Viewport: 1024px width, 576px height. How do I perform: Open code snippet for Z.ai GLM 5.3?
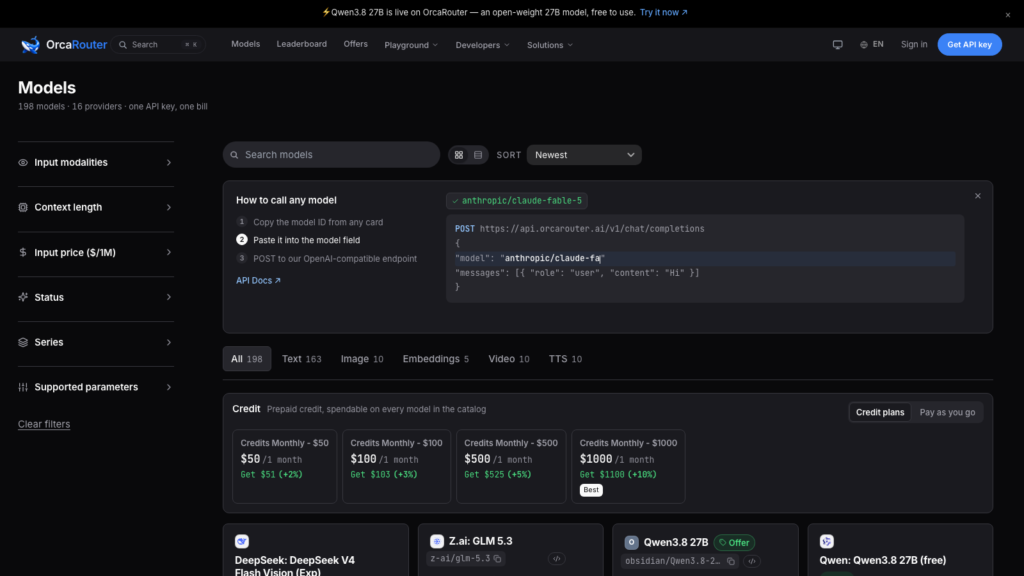click(x=556, y=559)
